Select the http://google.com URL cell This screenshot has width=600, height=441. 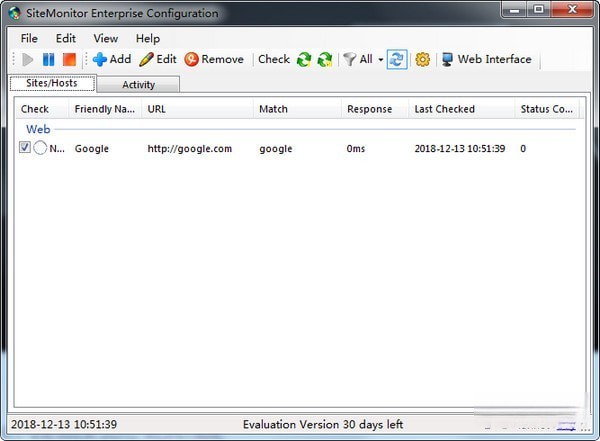tap(190, 149)
